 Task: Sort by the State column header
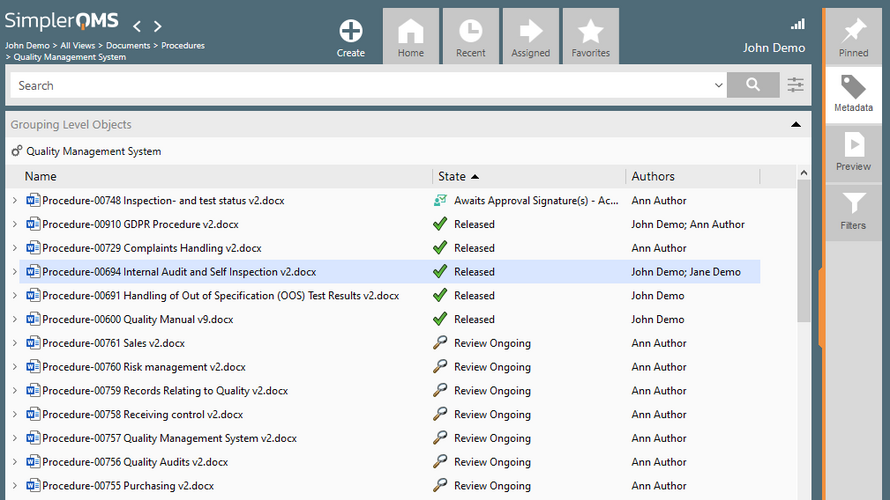pyautogui.click(x=452, y=177)
